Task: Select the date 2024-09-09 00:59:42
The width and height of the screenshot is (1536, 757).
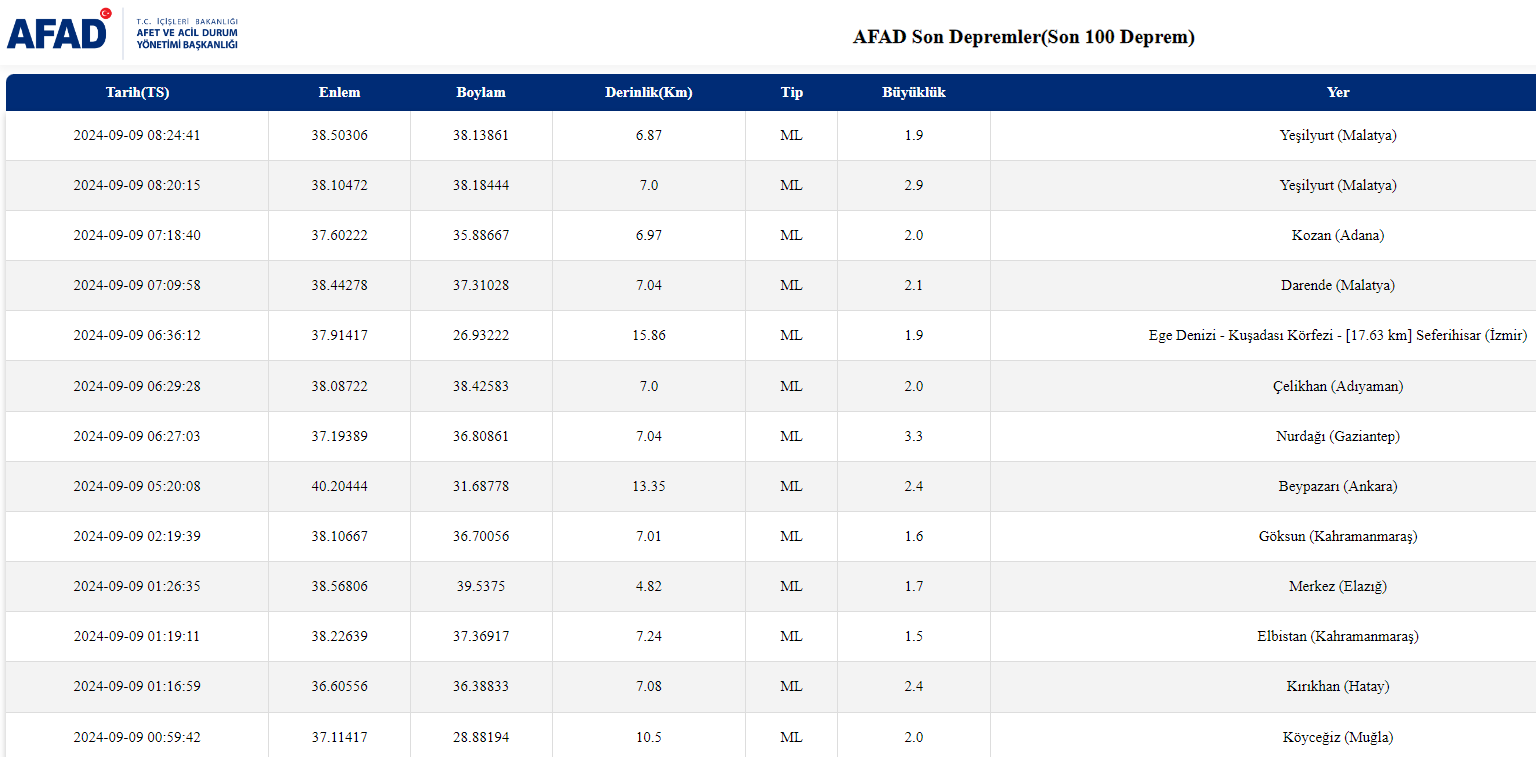Action: (x=137, y=737)
